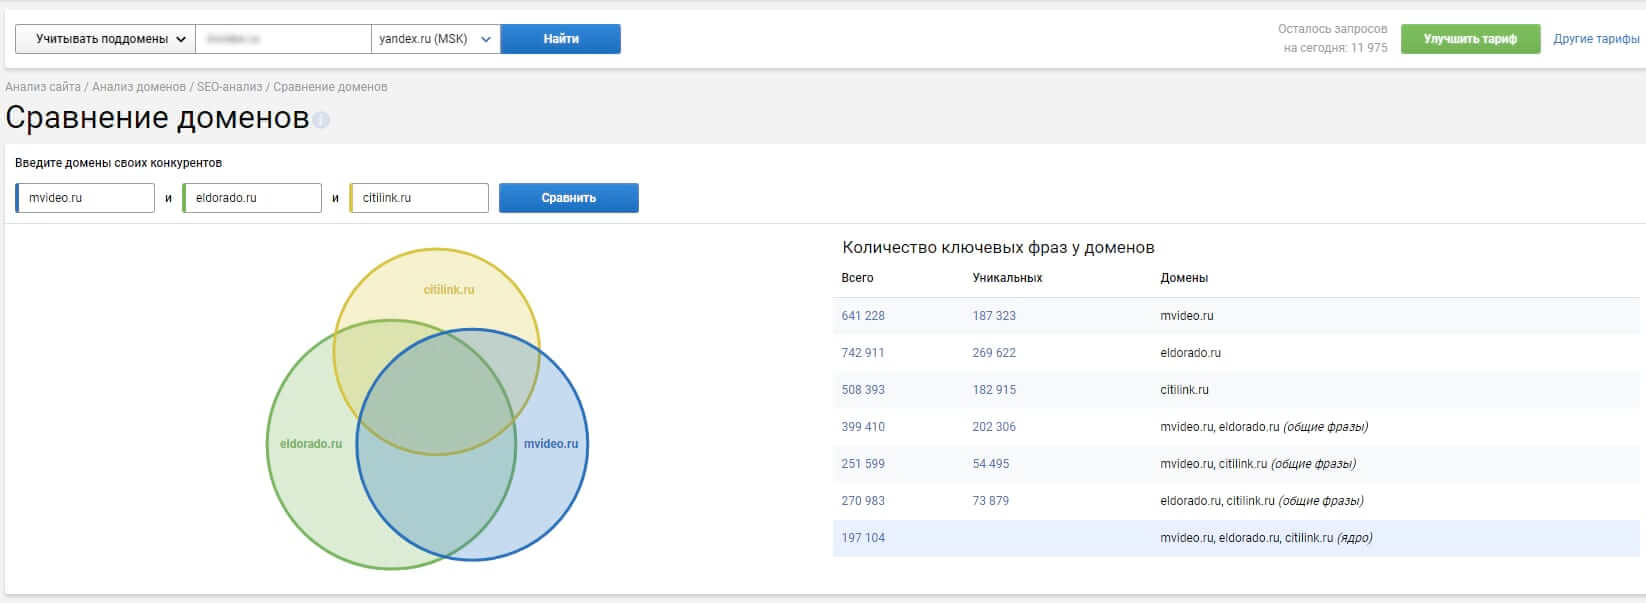Open the 399 410 common phrases total
The height and width of the screenshot is (603, 1646).
[x=863, y=427]
